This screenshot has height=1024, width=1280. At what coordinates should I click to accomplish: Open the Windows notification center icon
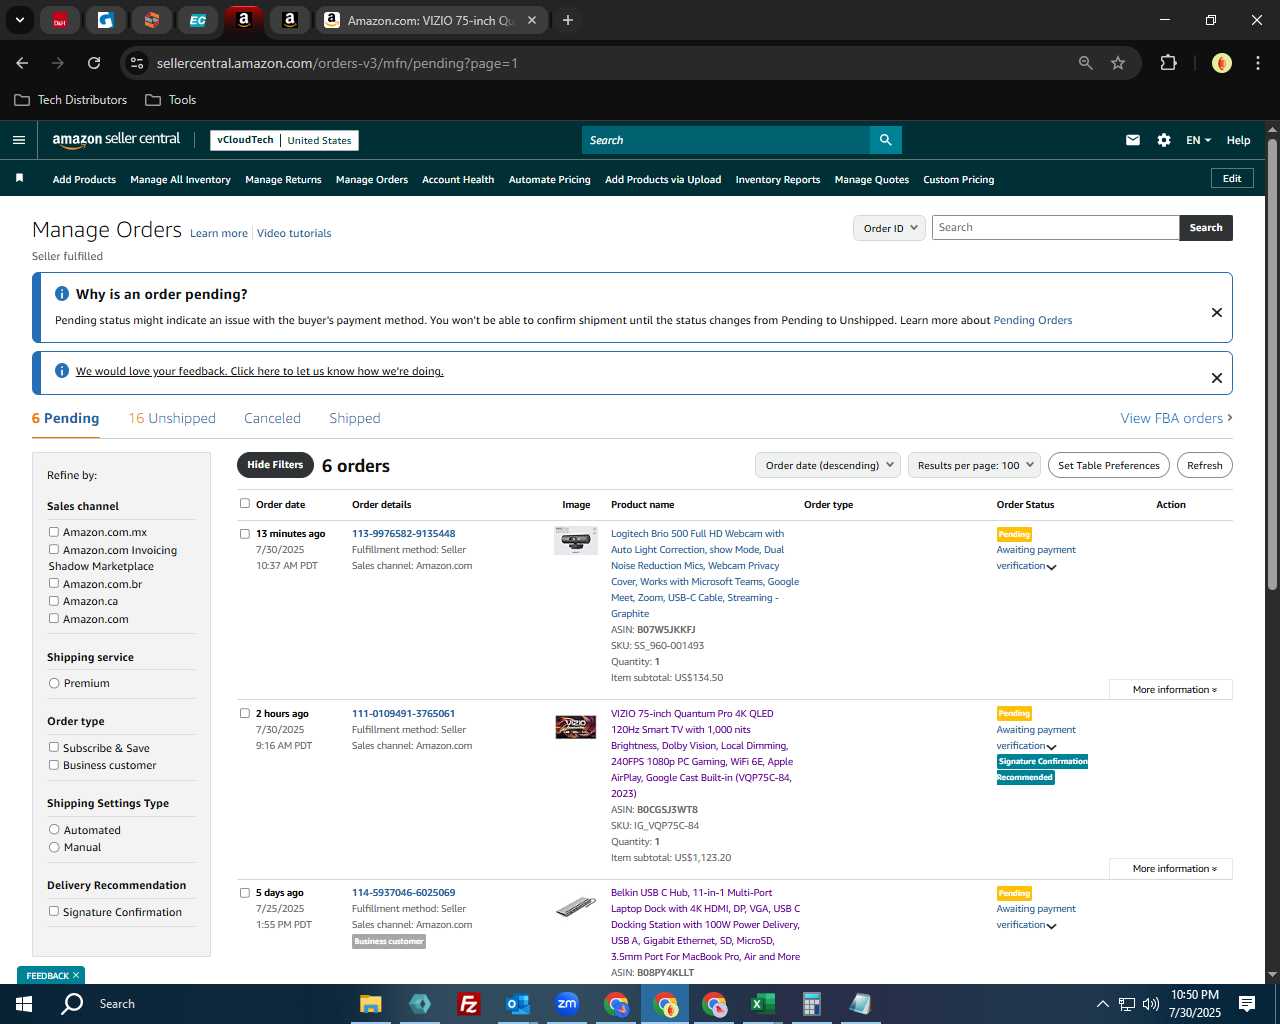[1247, 1004]
